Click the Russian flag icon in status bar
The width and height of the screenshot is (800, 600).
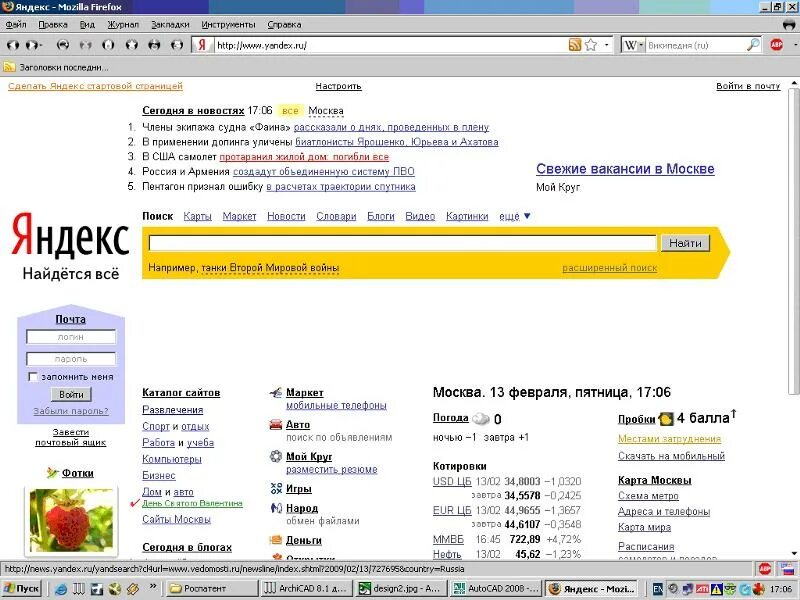click(x=788, y=568)
